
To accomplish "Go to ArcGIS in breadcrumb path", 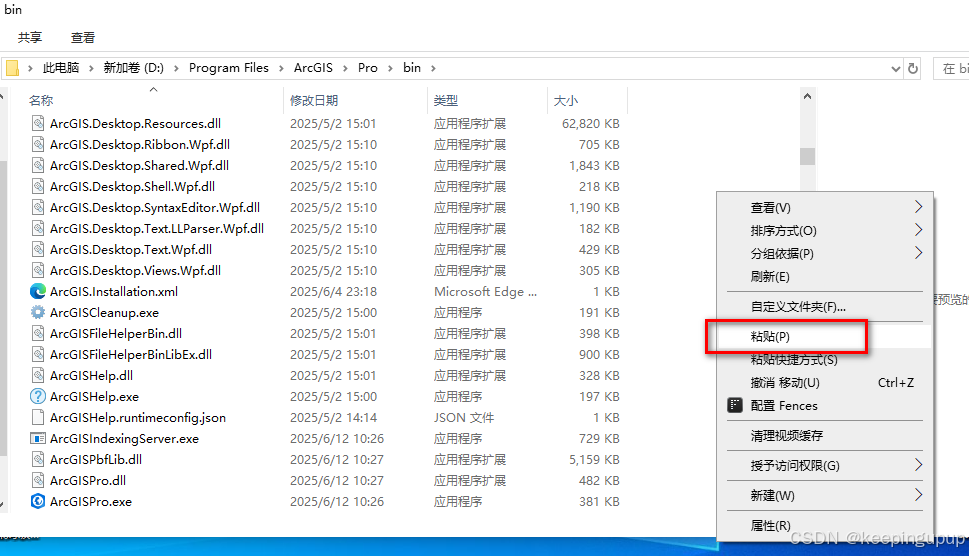I will pos(313,68).
